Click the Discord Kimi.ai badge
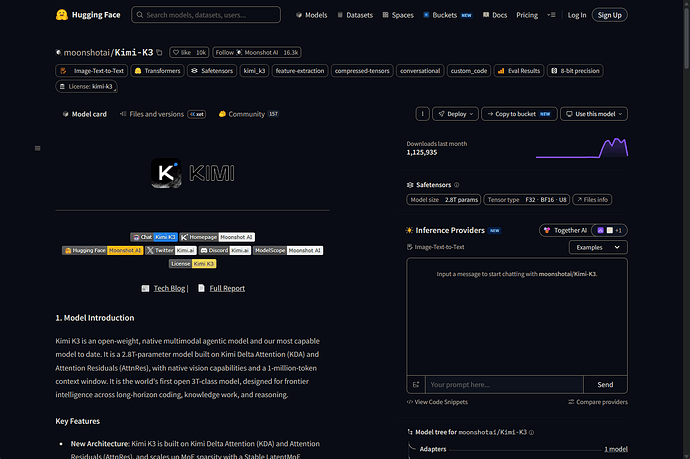This screenshot has width=690, height=459. pos(225,250)
